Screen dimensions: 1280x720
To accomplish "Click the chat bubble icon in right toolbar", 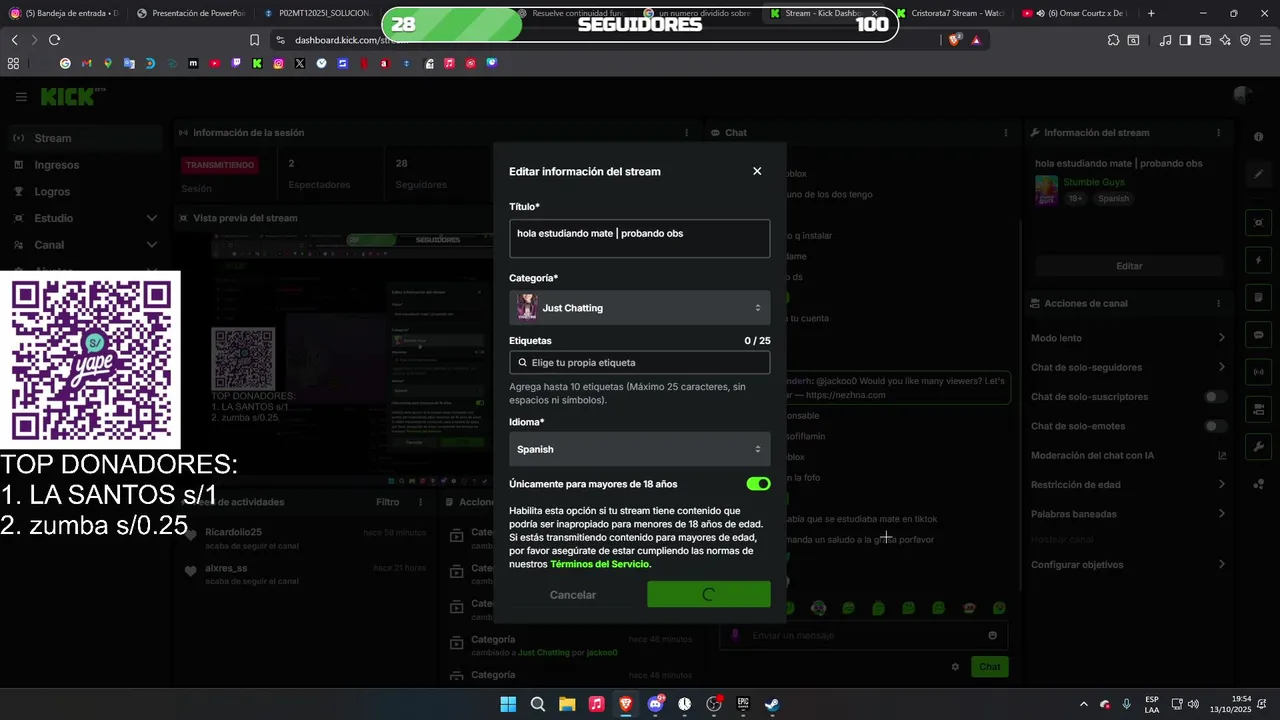I will click(x=1258, y=335).
